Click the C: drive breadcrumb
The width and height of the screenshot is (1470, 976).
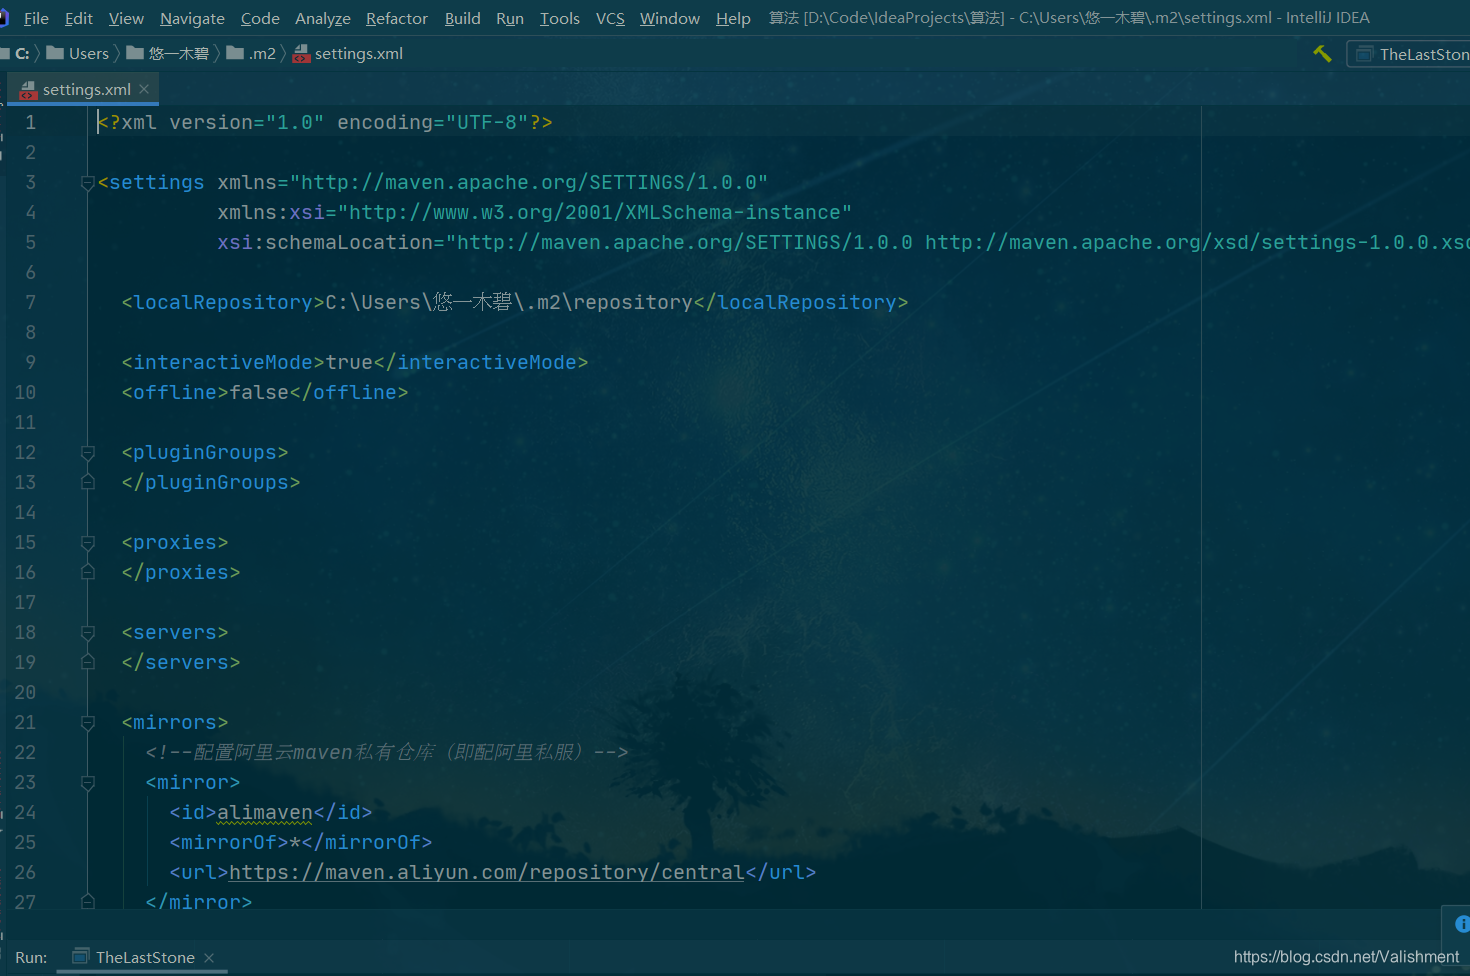coord(22,54)
